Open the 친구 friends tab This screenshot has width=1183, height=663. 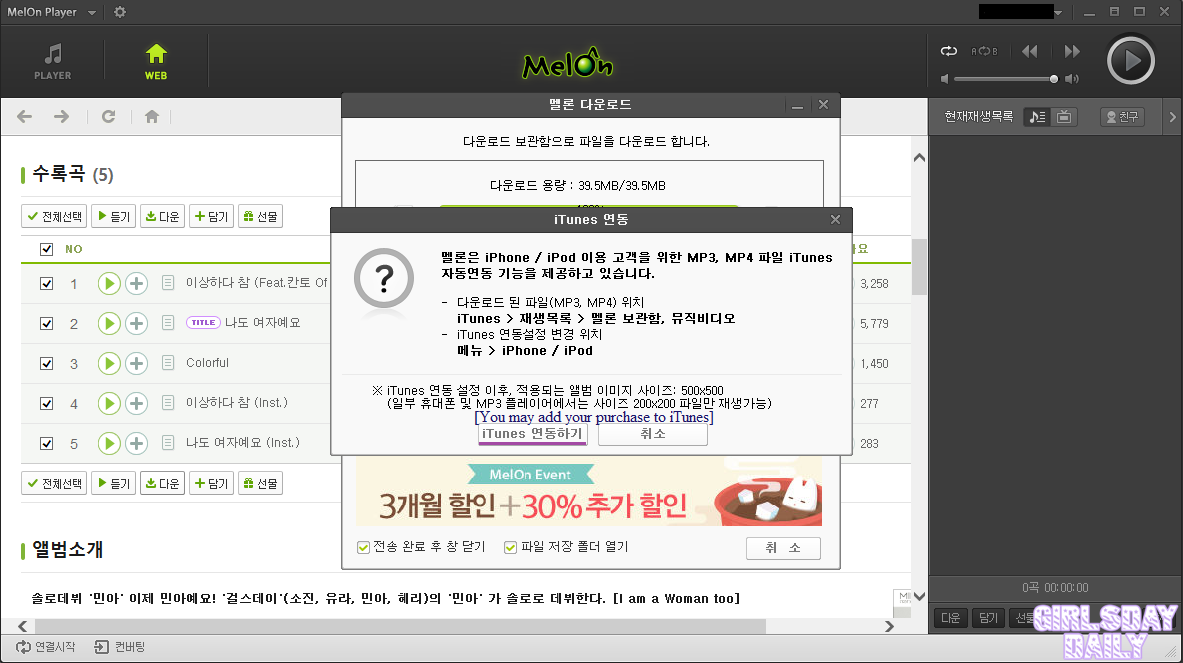[x=1122, y=117]
